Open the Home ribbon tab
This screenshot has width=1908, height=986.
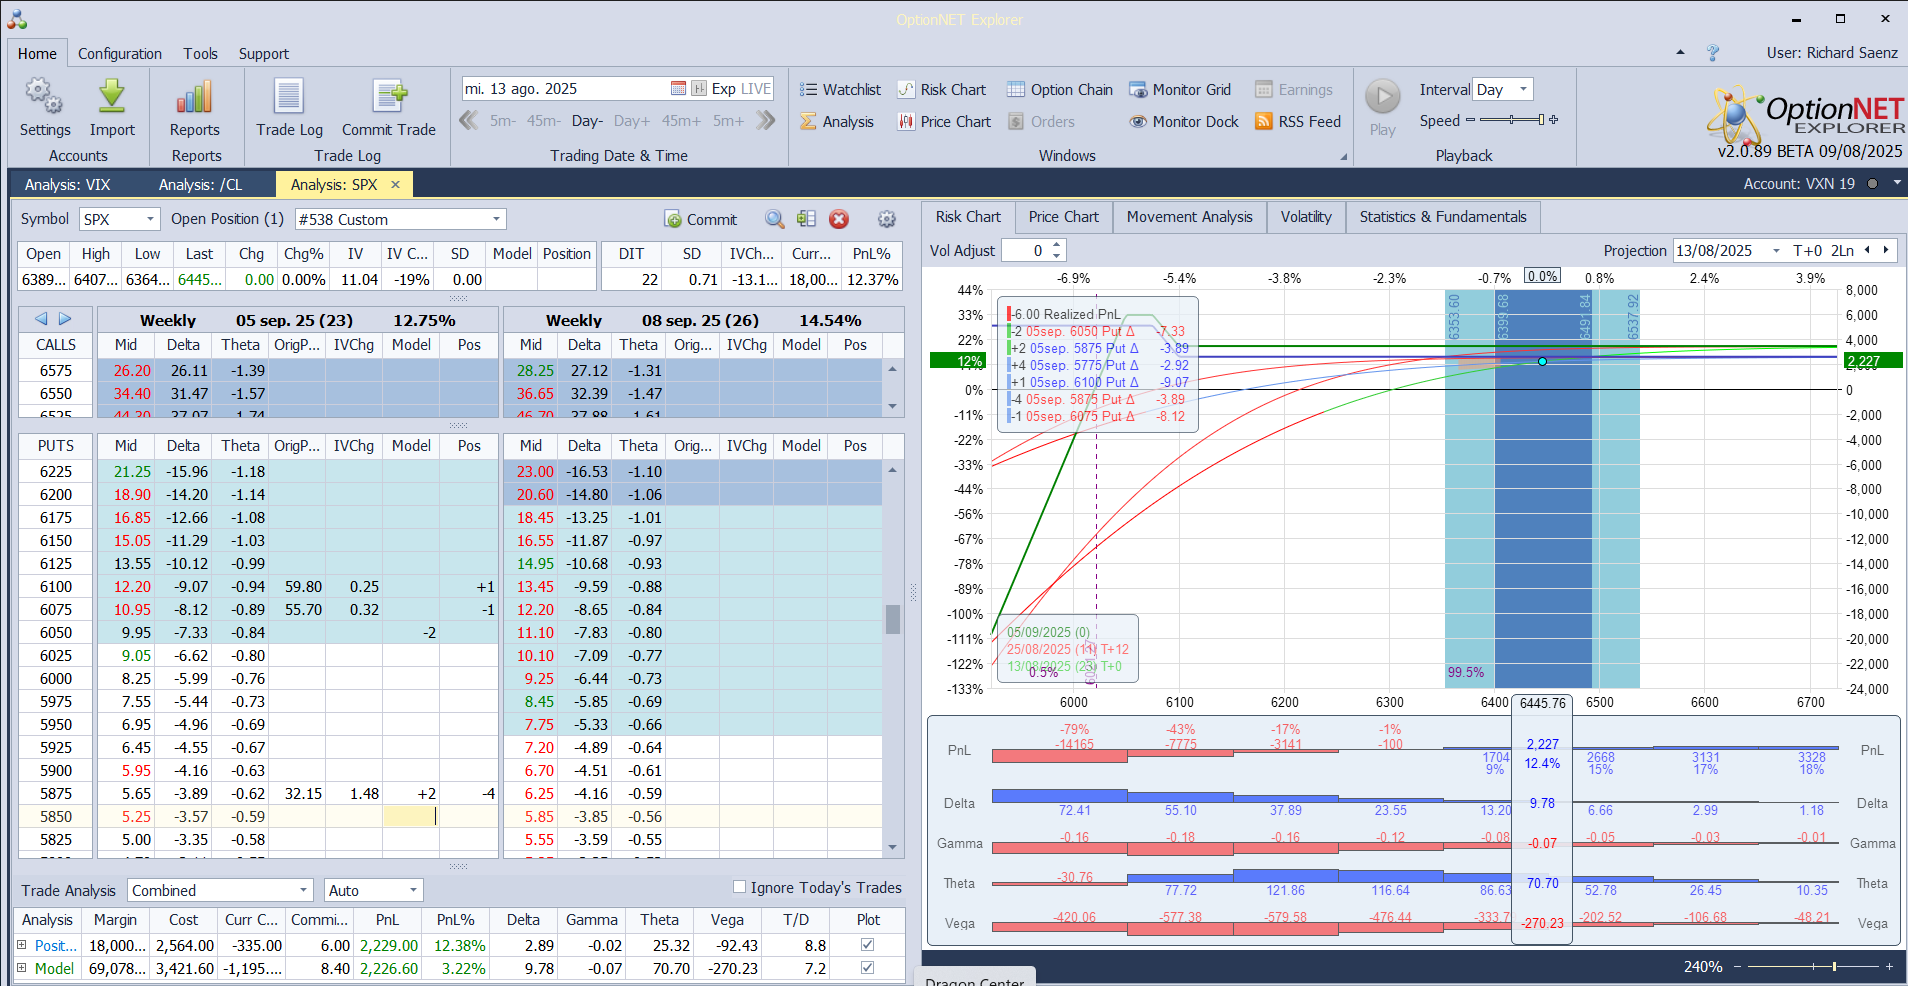[x=37, y=54]
